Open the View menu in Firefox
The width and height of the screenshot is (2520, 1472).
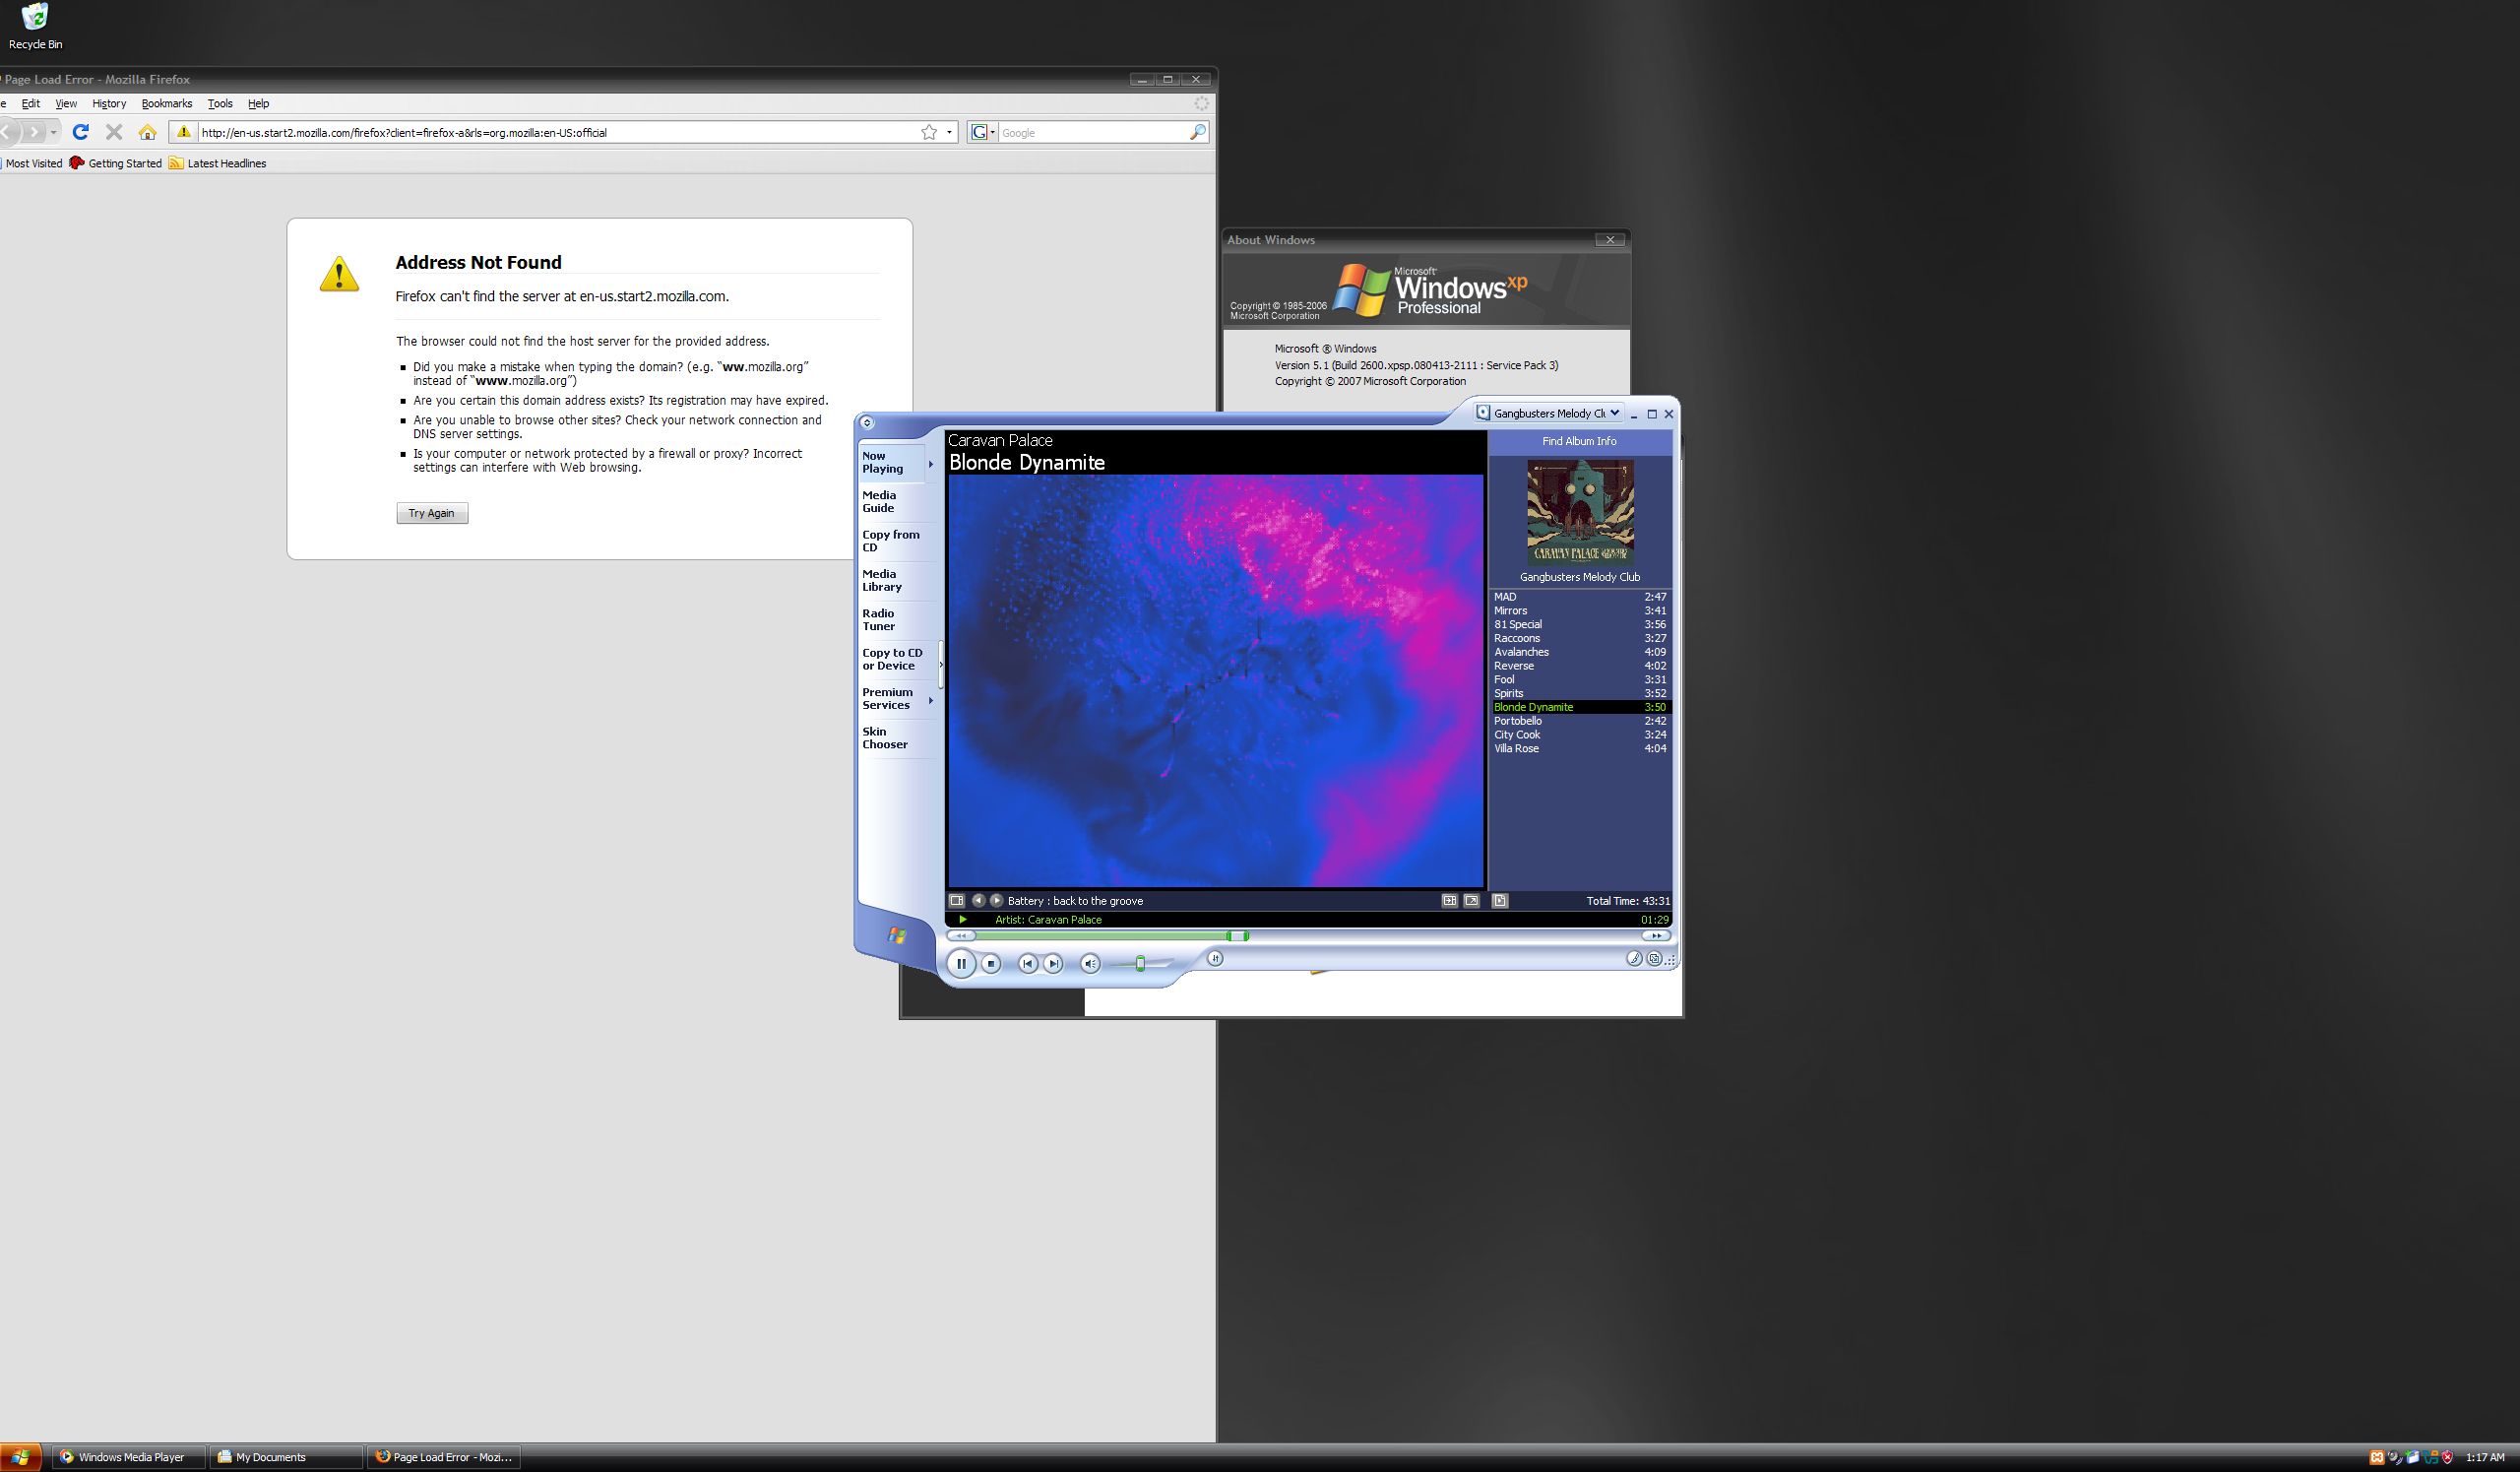coord(66,103)
